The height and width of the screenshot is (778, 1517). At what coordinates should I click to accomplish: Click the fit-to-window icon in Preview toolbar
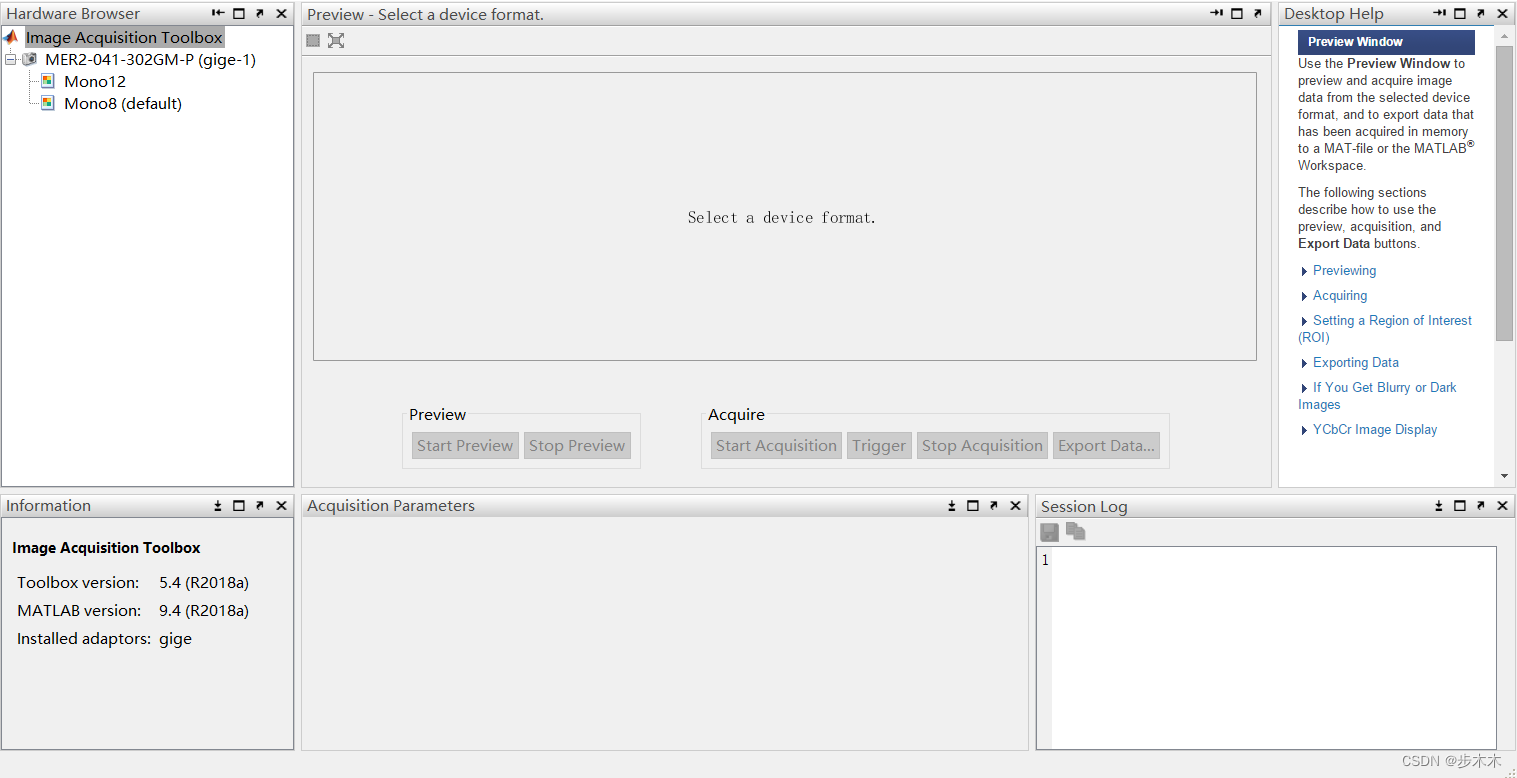tap(336, 40)
